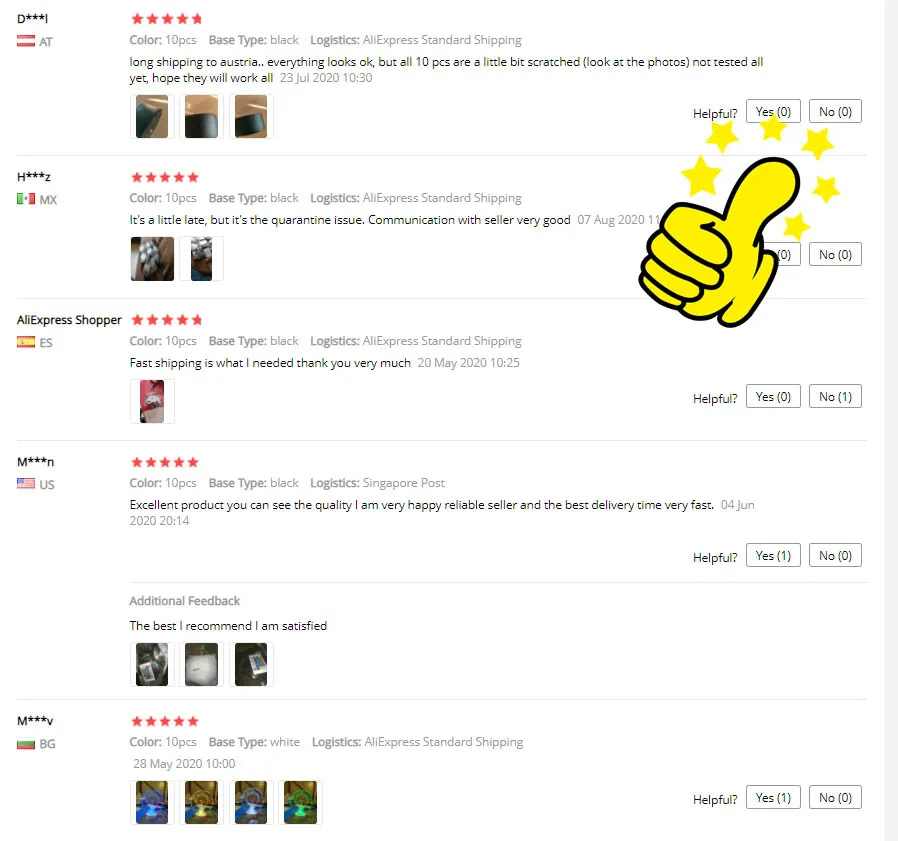This screenshot has width=898, height=841.
Task: Click the five-star rating of D***l's review
Action: (166, 19)
